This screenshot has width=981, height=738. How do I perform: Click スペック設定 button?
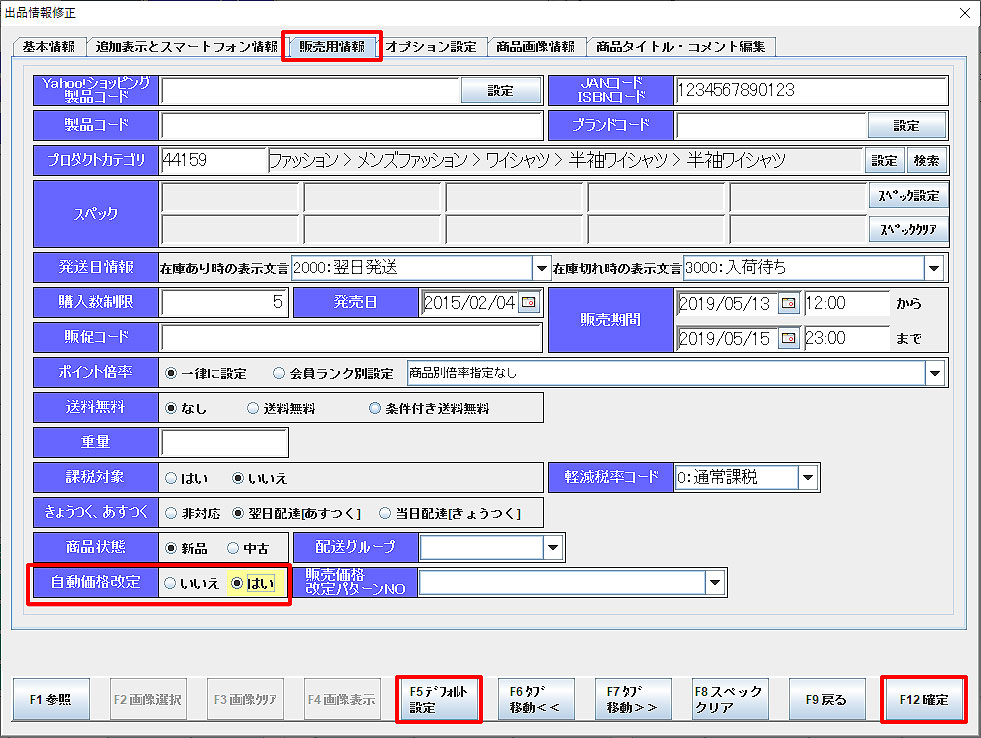coord(907,196)
